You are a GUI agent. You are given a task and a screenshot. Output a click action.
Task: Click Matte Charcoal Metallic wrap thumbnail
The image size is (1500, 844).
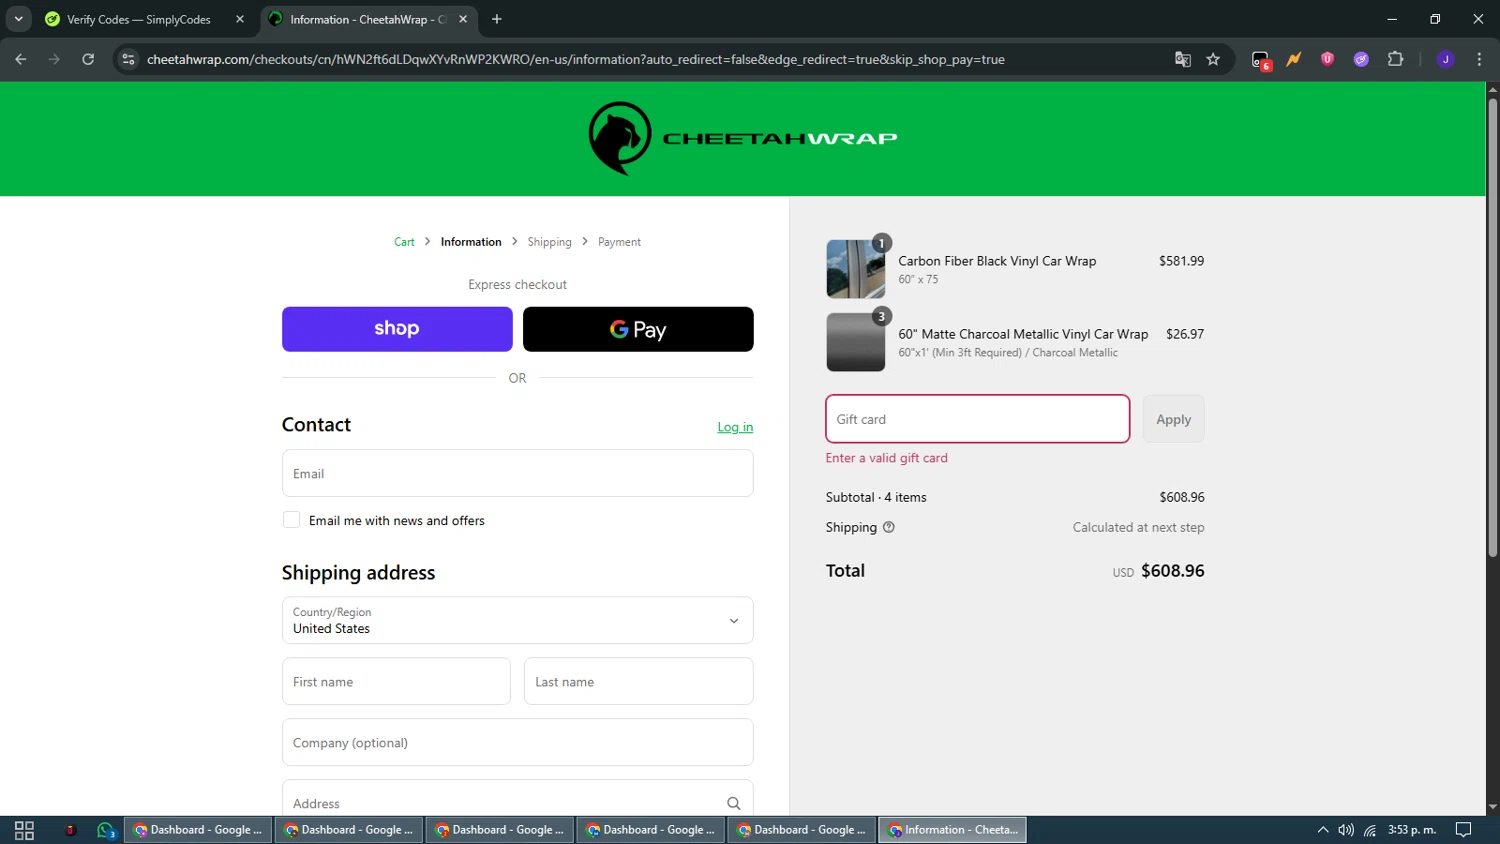856,342
